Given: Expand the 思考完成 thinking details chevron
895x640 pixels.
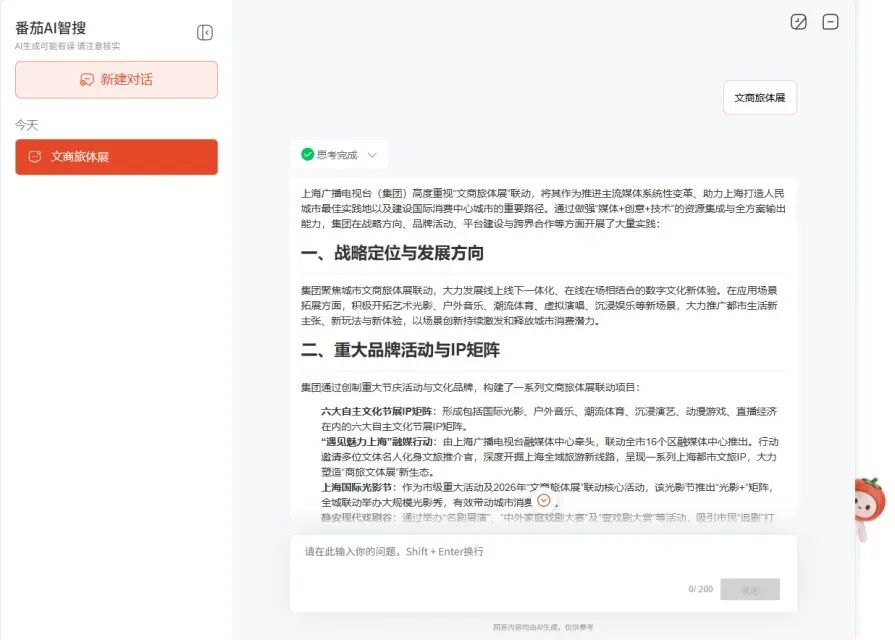Looking at the screenshot, I should coord(372,155).
